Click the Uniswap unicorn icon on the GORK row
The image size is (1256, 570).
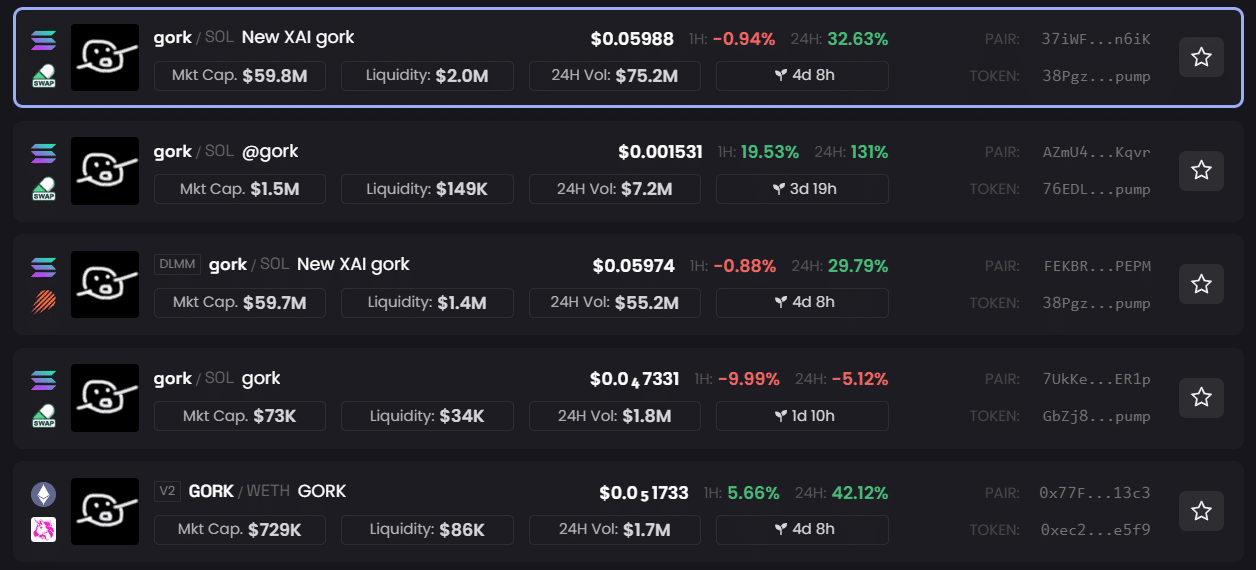pyautogui.click(x=43, y=529)
